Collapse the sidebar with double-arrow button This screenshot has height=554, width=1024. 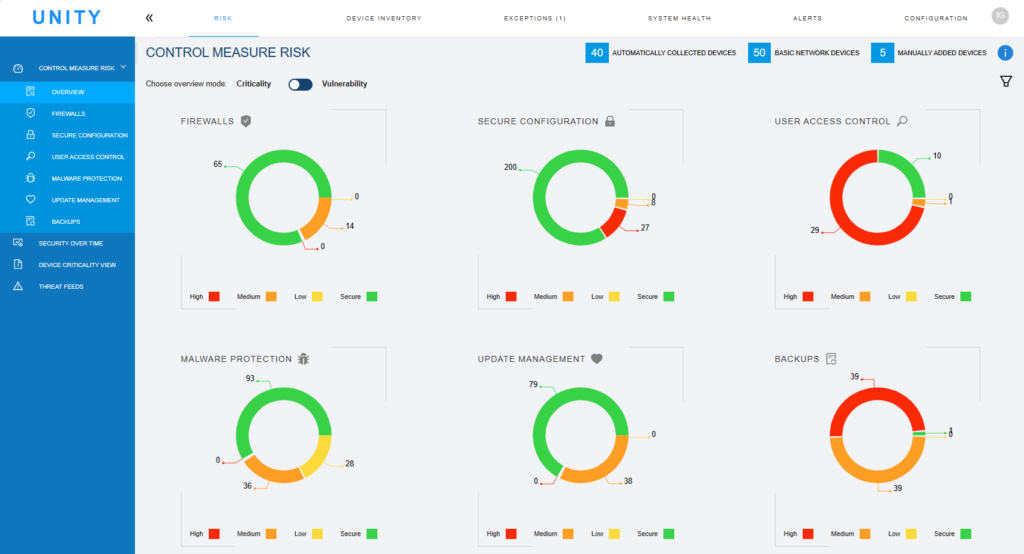(149, 18)
